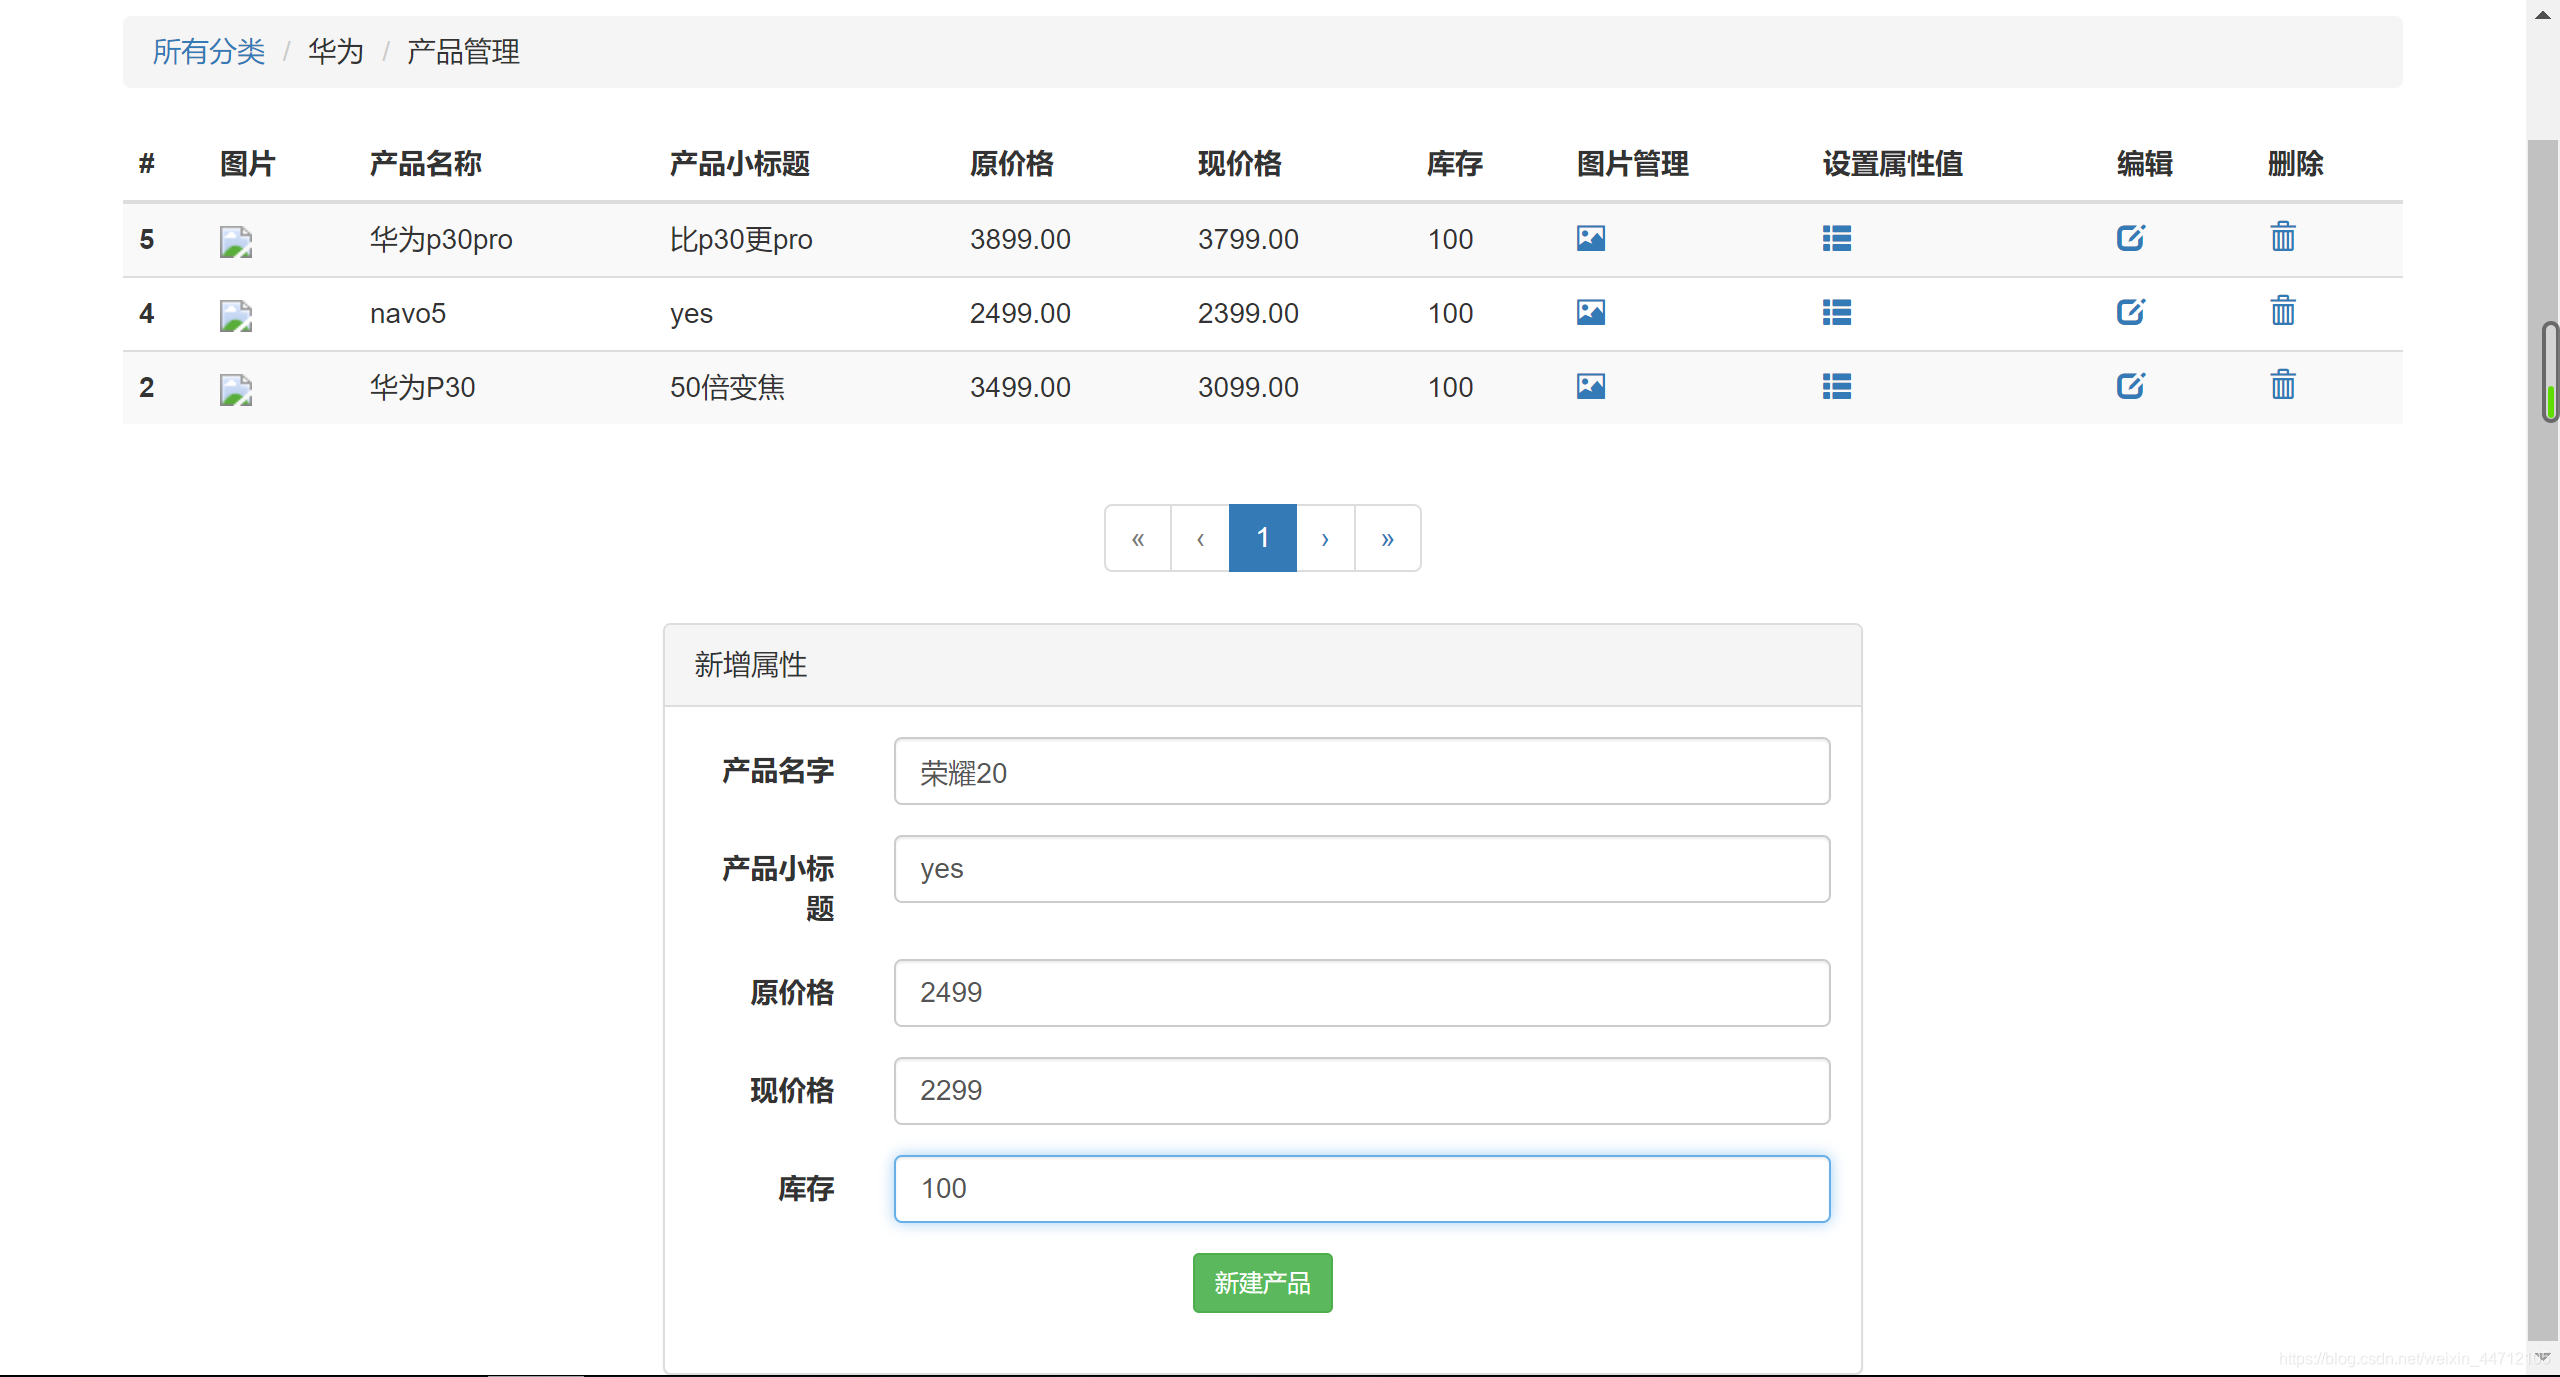Click the original price 3899.00

pos(1020,239)
